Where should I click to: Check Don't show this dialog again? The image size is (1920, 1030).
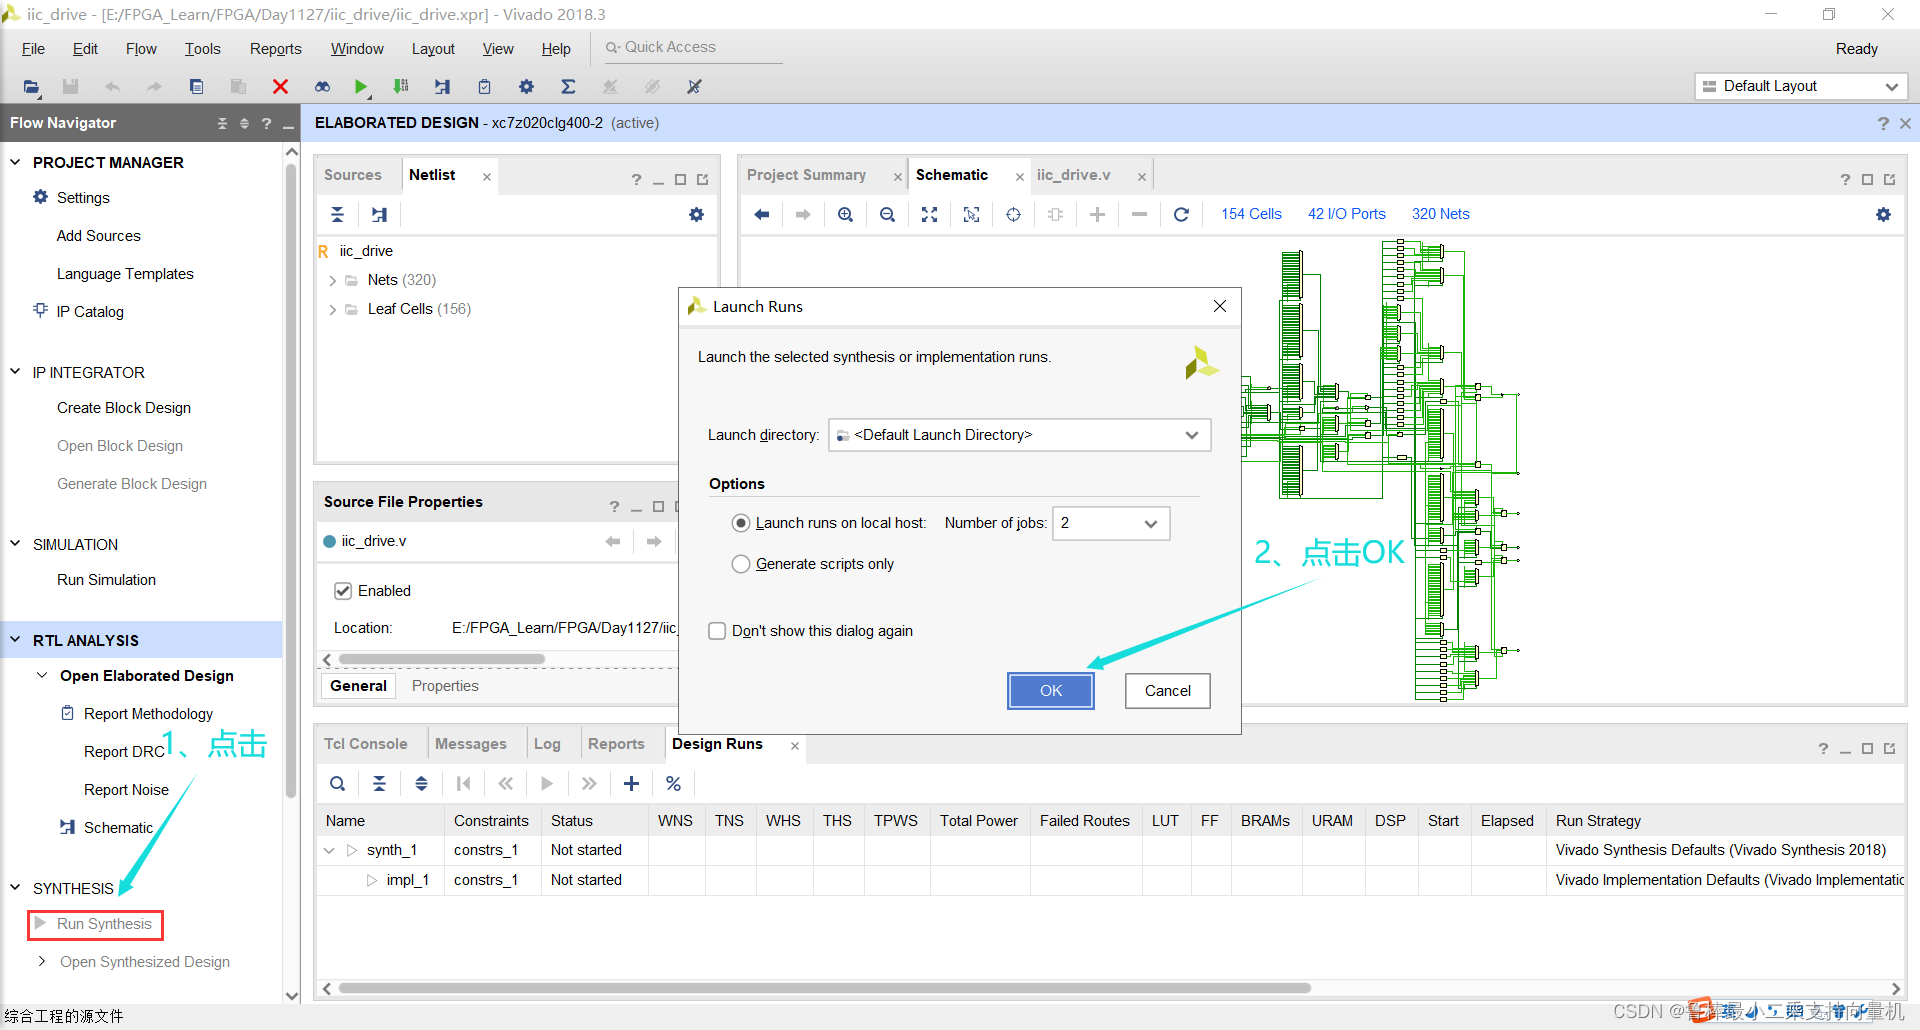pyautogui.click(x=717, y=631)
